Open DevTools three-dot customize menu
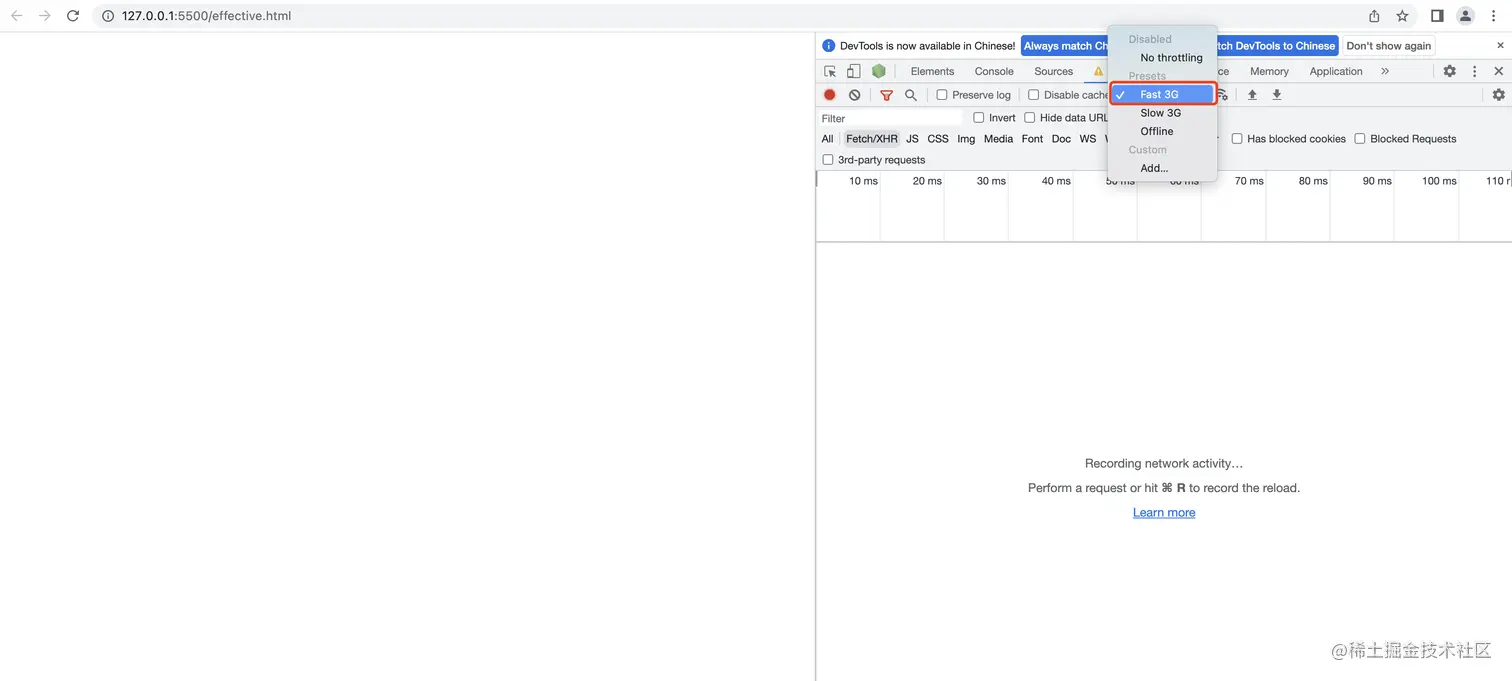Viewport: 1512px width, 681px height. [1474, 71]
